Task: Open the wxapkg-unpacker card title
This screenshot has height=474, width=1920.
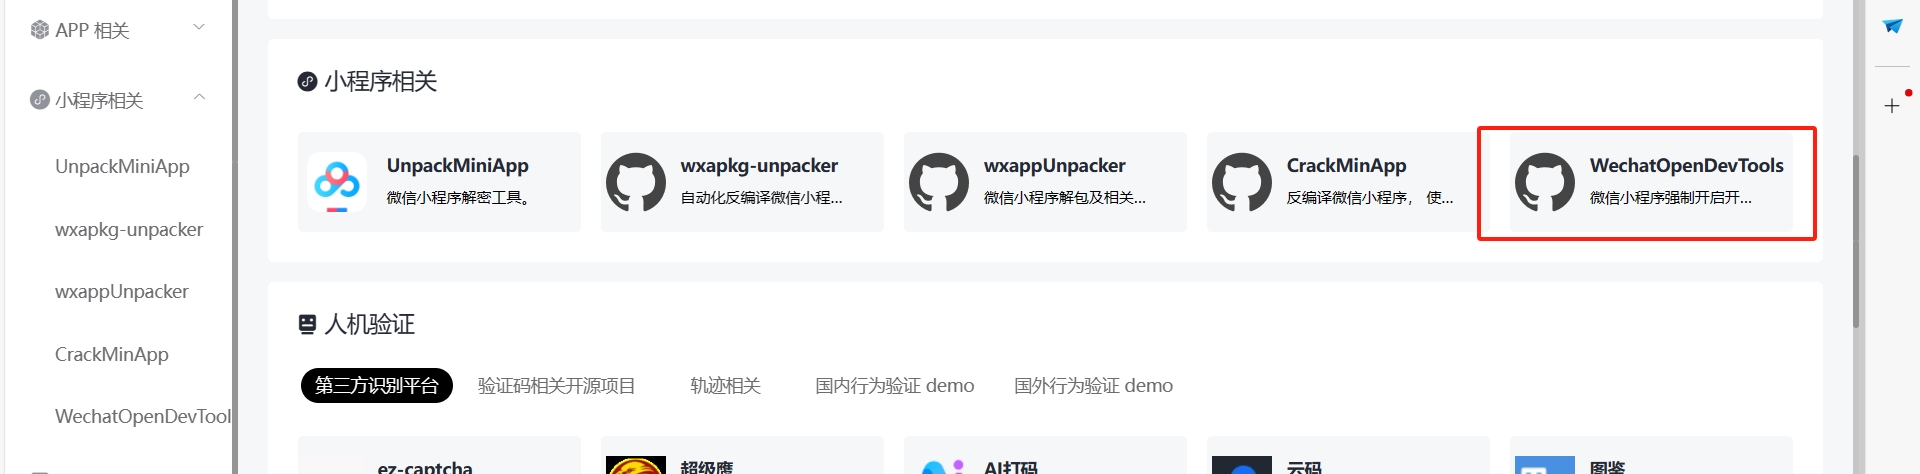Action: [x=759, y=166]
